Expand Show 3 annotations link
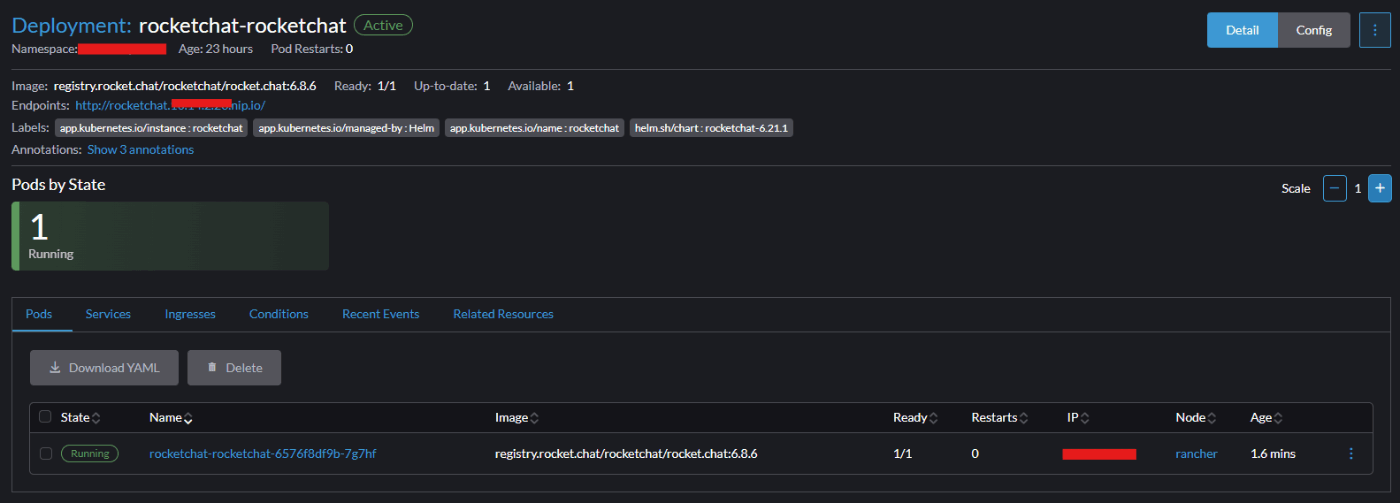Screen dimensions: 1400x503 pyautogui.click(x=140, y=150)
